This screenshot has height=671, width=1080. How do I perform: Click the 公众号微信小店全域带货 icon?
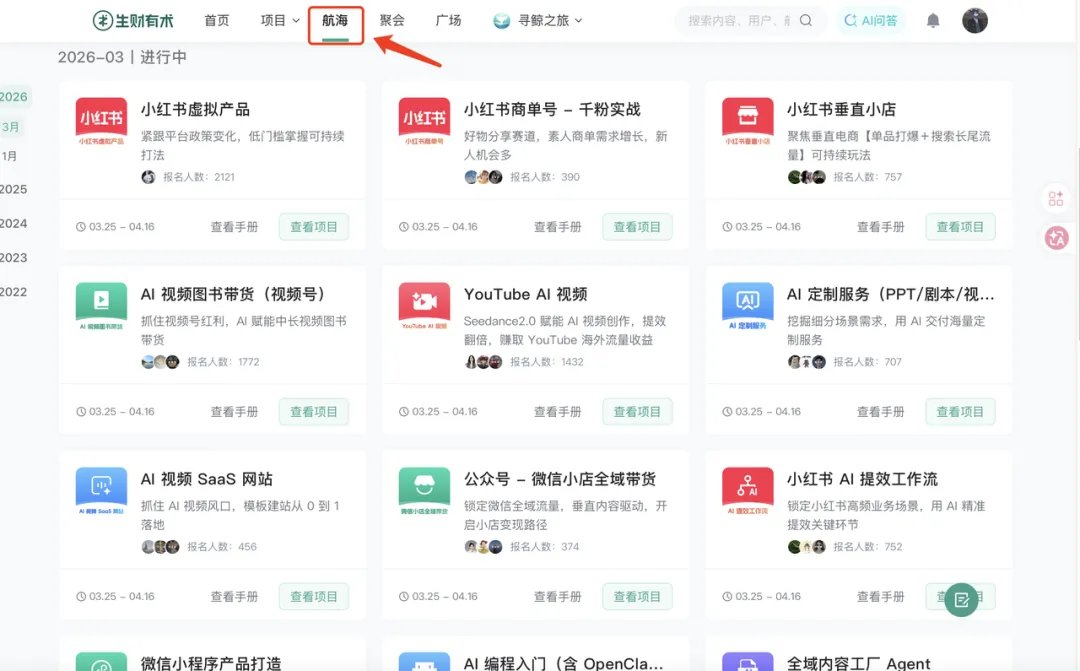[x=424, y=491]
